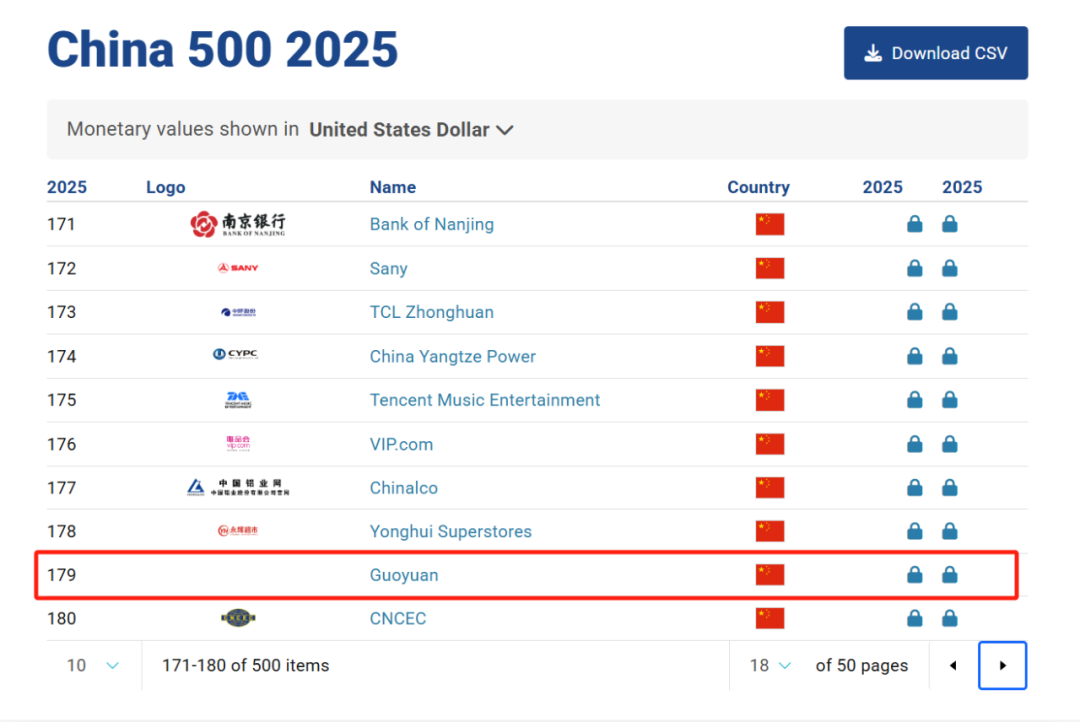Click the CYPC logo for China Yangtze Power
This screenshot has height=722, width=1080.
(236, 354)
